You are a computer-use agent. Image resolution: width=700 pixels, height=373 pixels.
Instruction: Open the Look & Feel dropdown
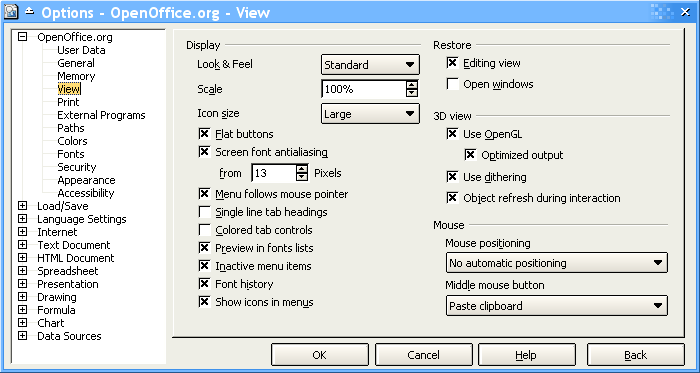click(x=370, y=65)
